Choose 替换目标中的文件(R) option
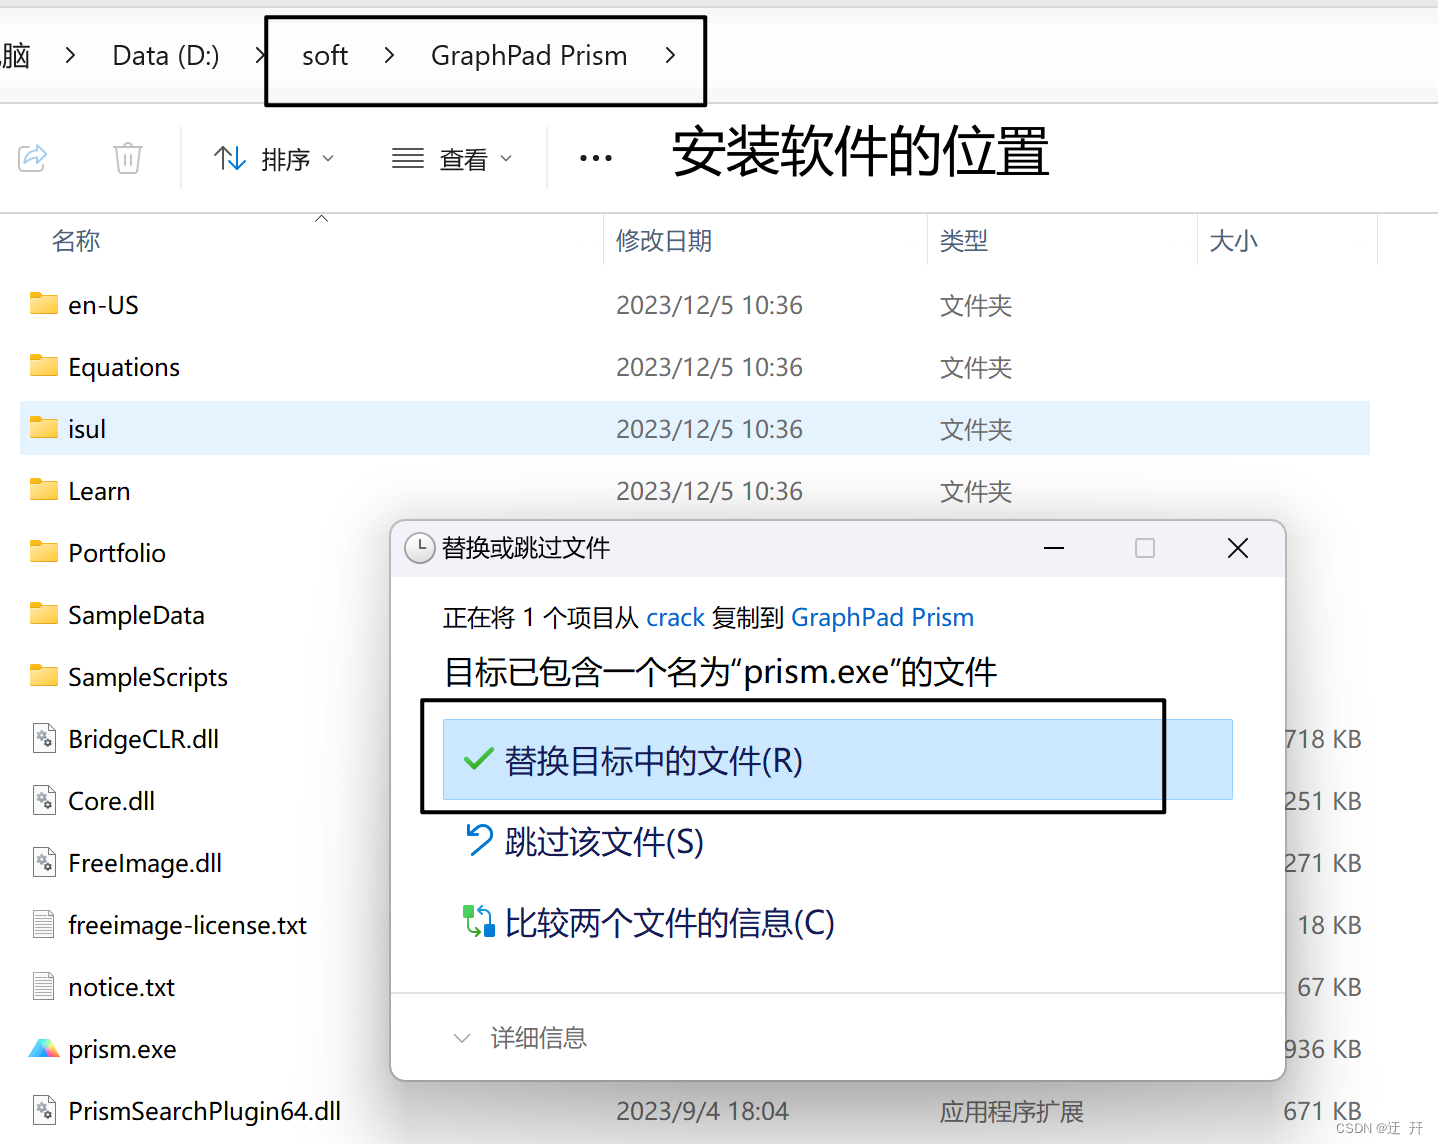Screen dimensions: 1438x1144 coord(837,760)
